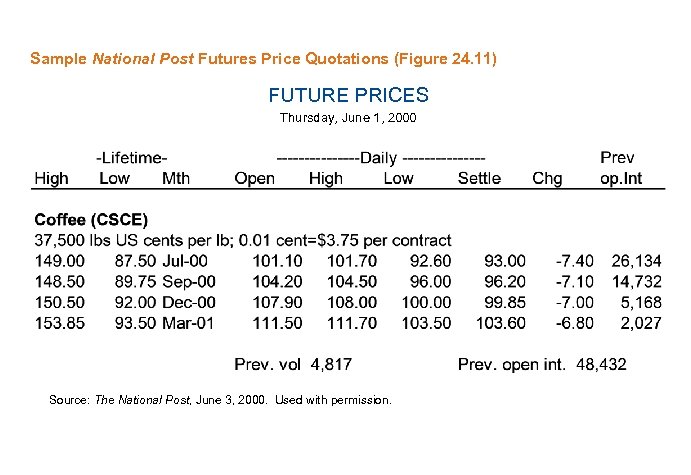The height and width of the screenshot is (475, 691).
Task: Select the Prev. vol 4,817 figure
Action: [293, 364]
